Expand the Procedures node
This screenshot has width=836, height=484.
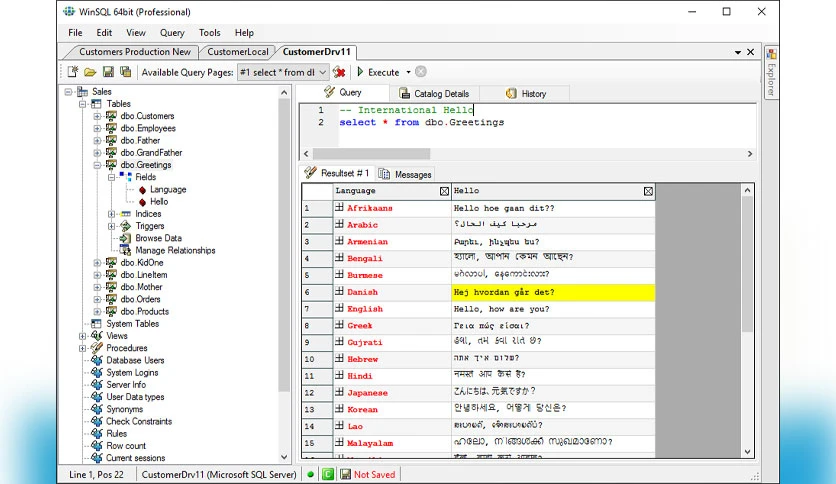[83, 348]
